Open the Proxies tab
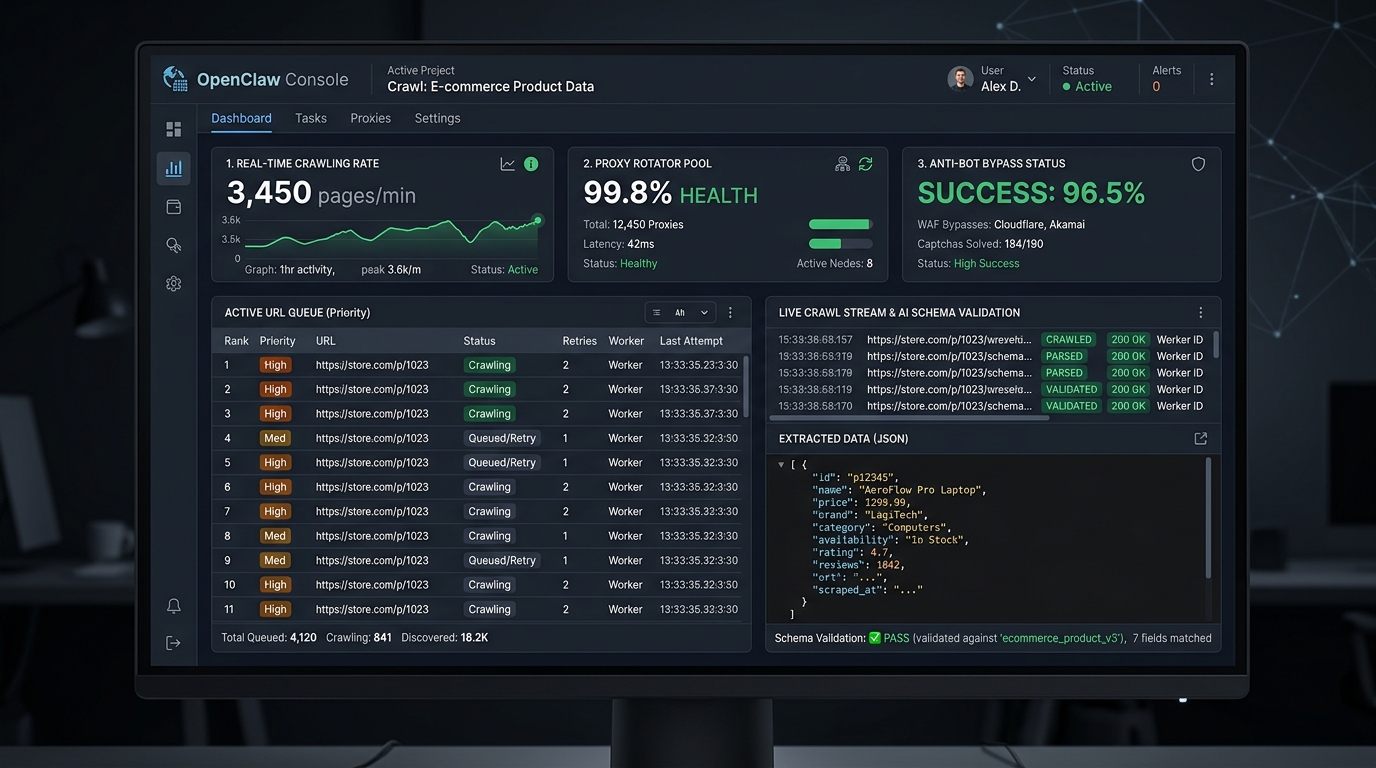1376x768 pixels. pyautogui.click(x=370, y=118)
